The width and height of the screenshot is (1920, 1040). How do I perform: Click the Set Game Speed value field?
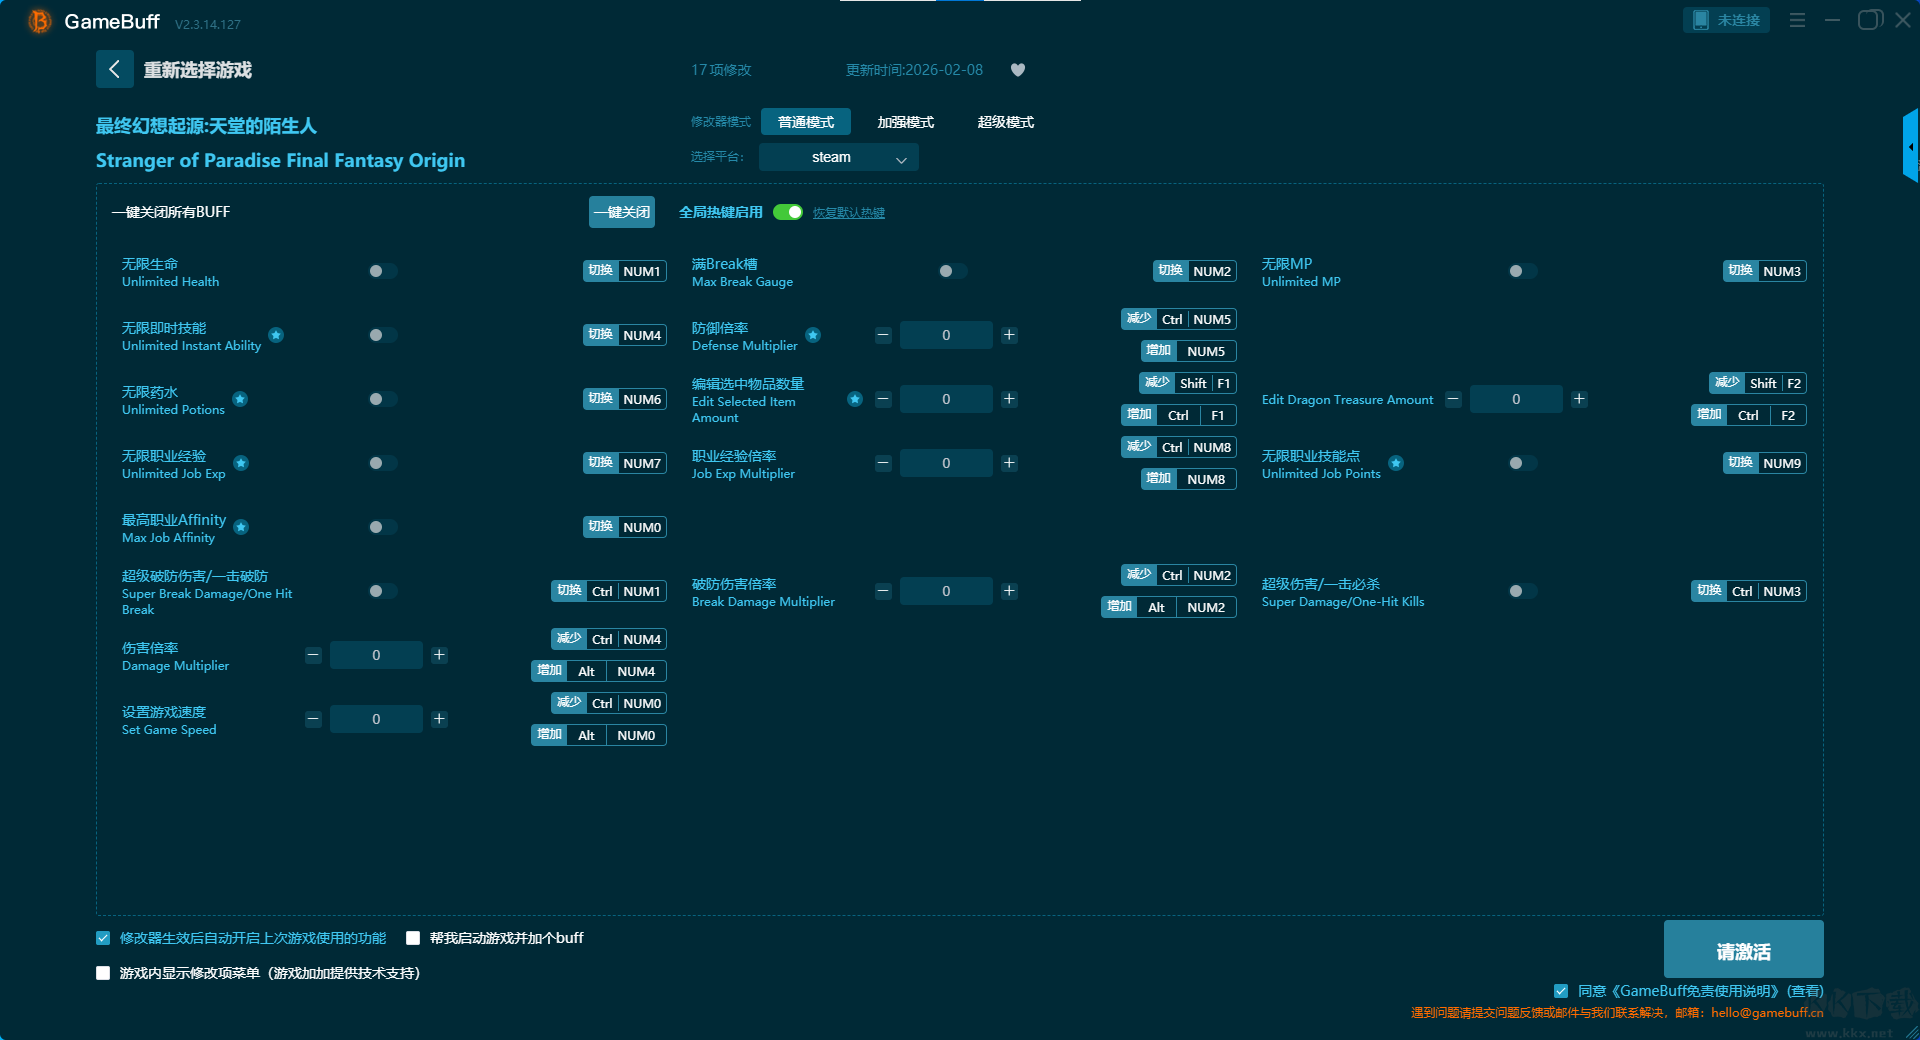[x=376, y=719]
